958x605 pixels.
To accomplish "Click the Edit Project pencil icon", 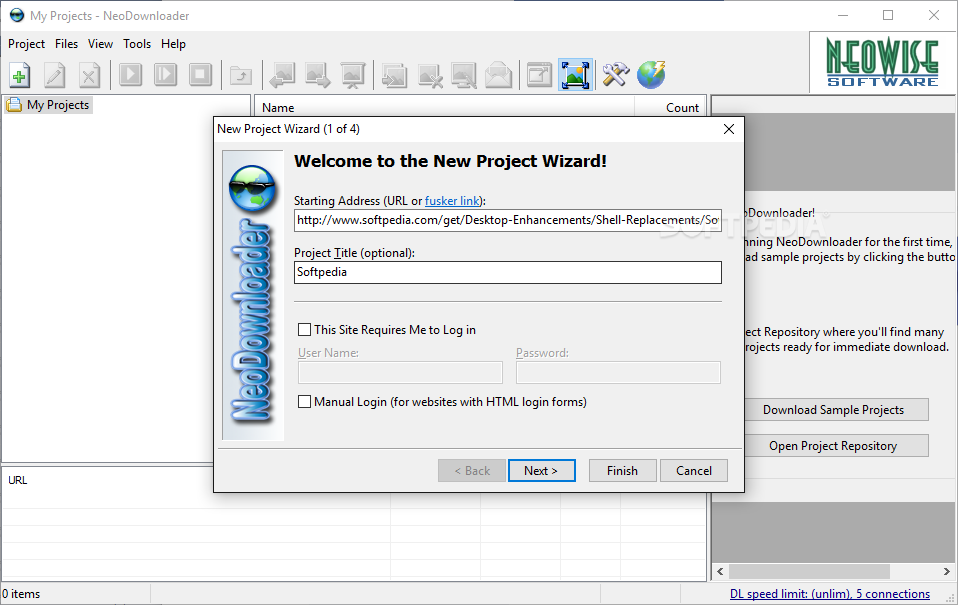I will click(55, 75).
